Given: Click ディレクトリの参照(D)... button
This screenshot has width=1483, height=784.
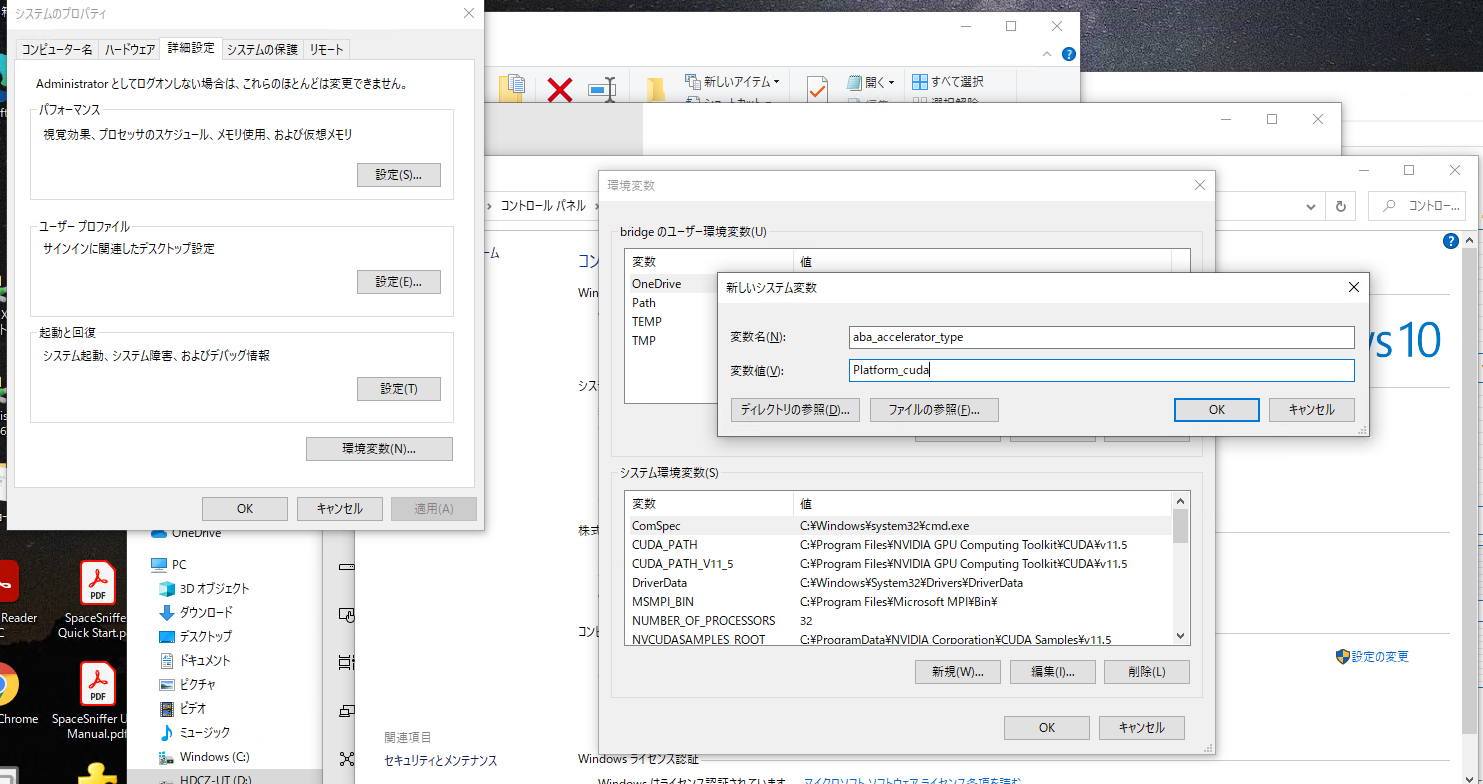Looking at the screenshot, I should click(795, 410).
